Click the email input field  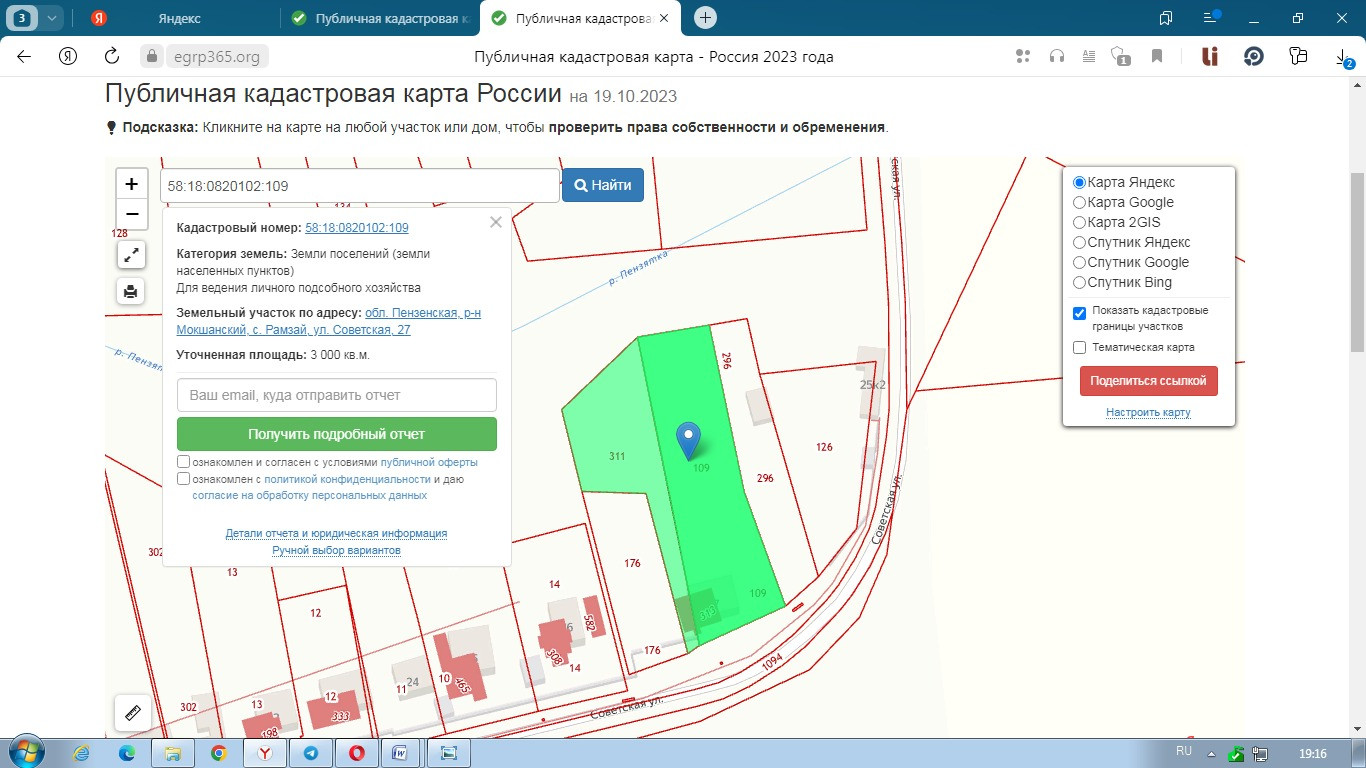point(336,395)
